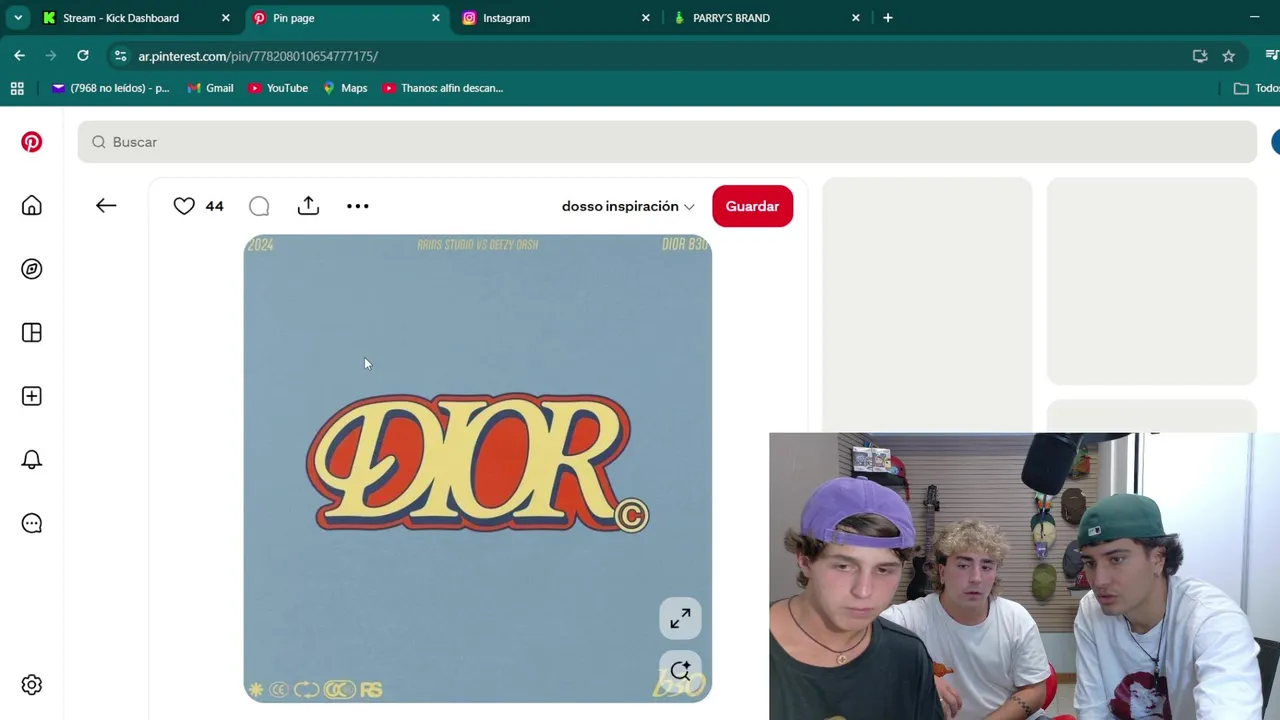The image size is (1280, 720).
Task: Open all bookmarks folder
Action: [1256, 88]
